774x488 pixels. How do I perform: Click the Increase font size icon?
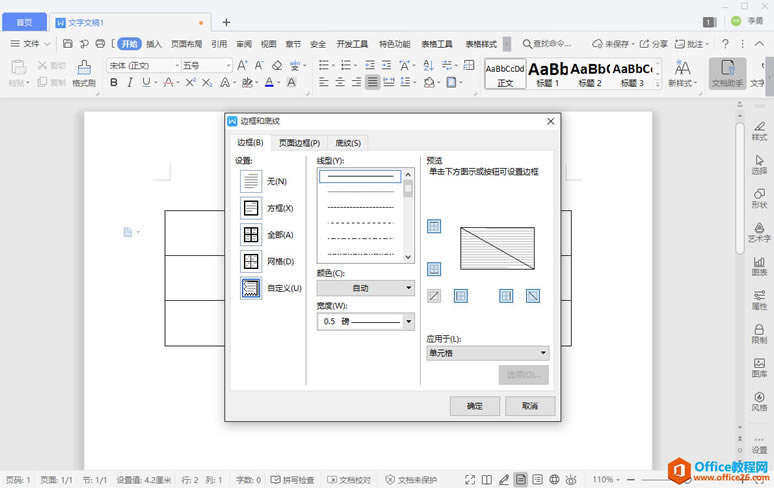[x=242, y=65]
